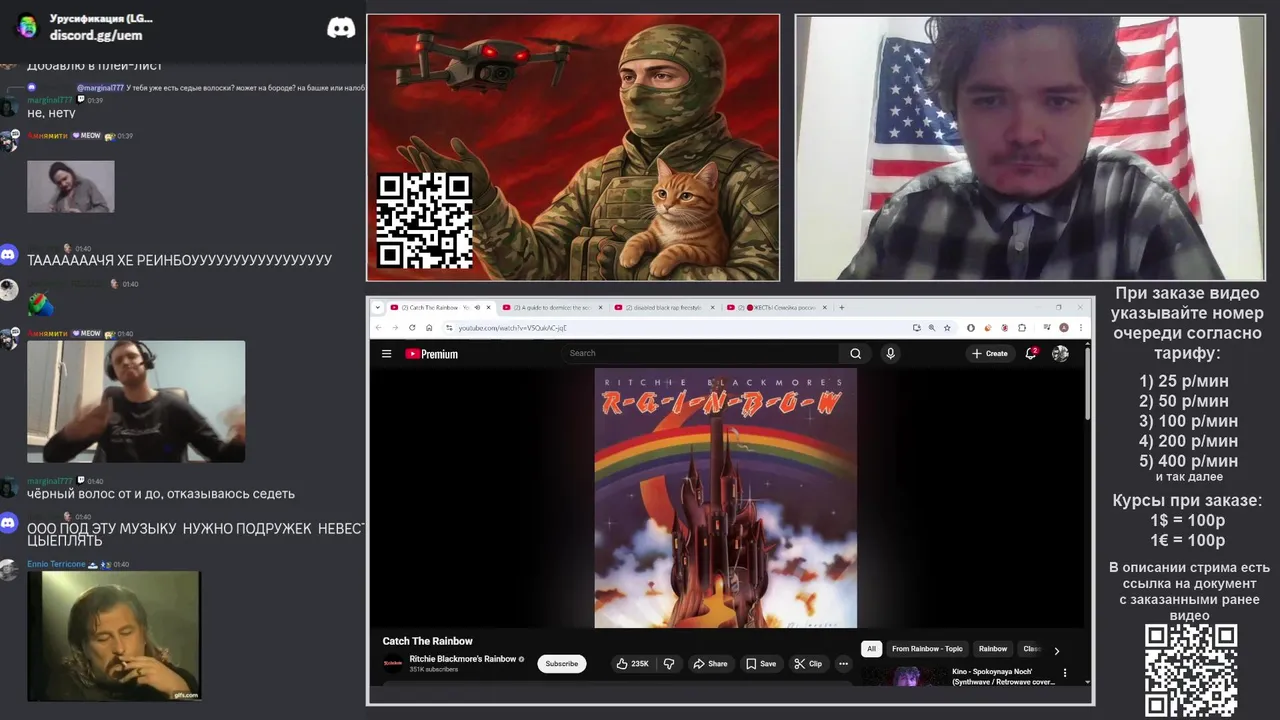
Task: Open more actions ellipsis under video
Action: click(843, 663)
